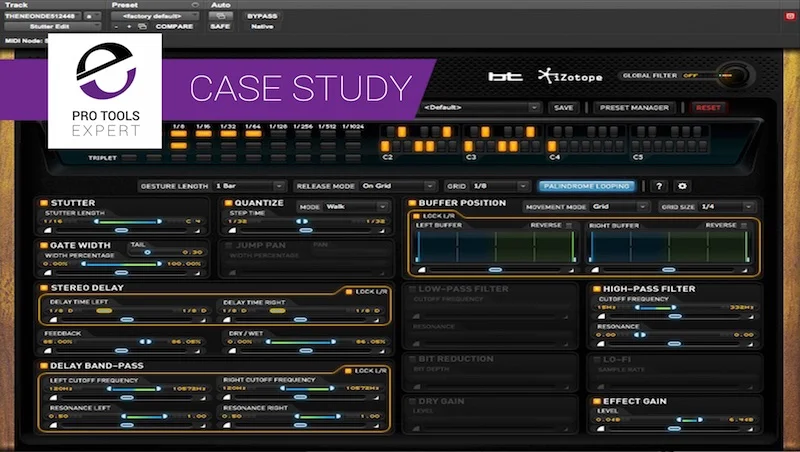Screen dimensions: 800x452
Task: Click the unlit 1/128 note light
Action: (x=278, y=134)
